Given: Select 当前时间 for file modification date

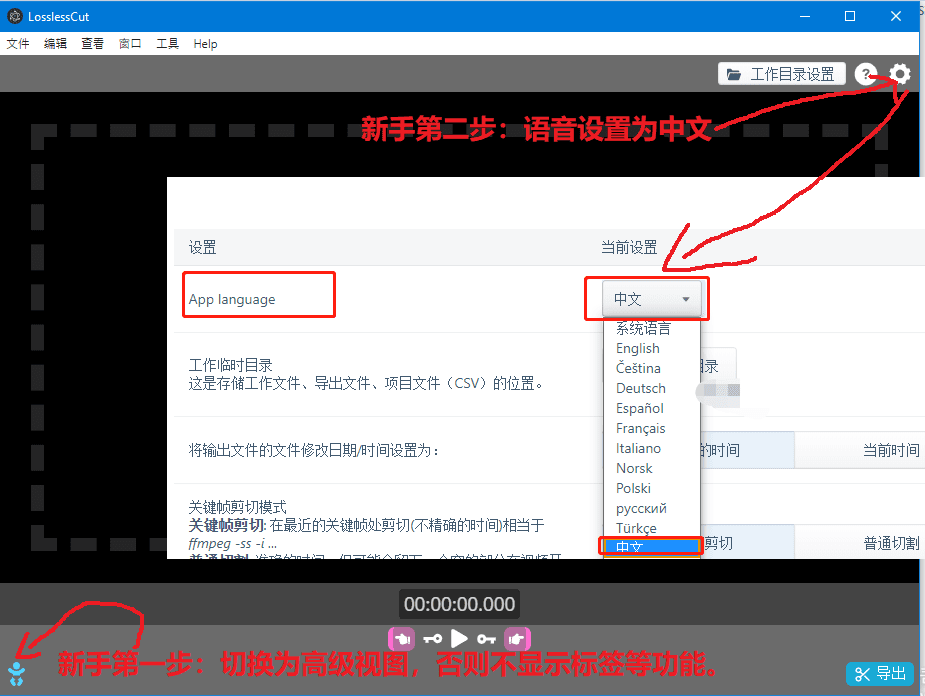Looking at the screenshot, I should tap(890, 450).
